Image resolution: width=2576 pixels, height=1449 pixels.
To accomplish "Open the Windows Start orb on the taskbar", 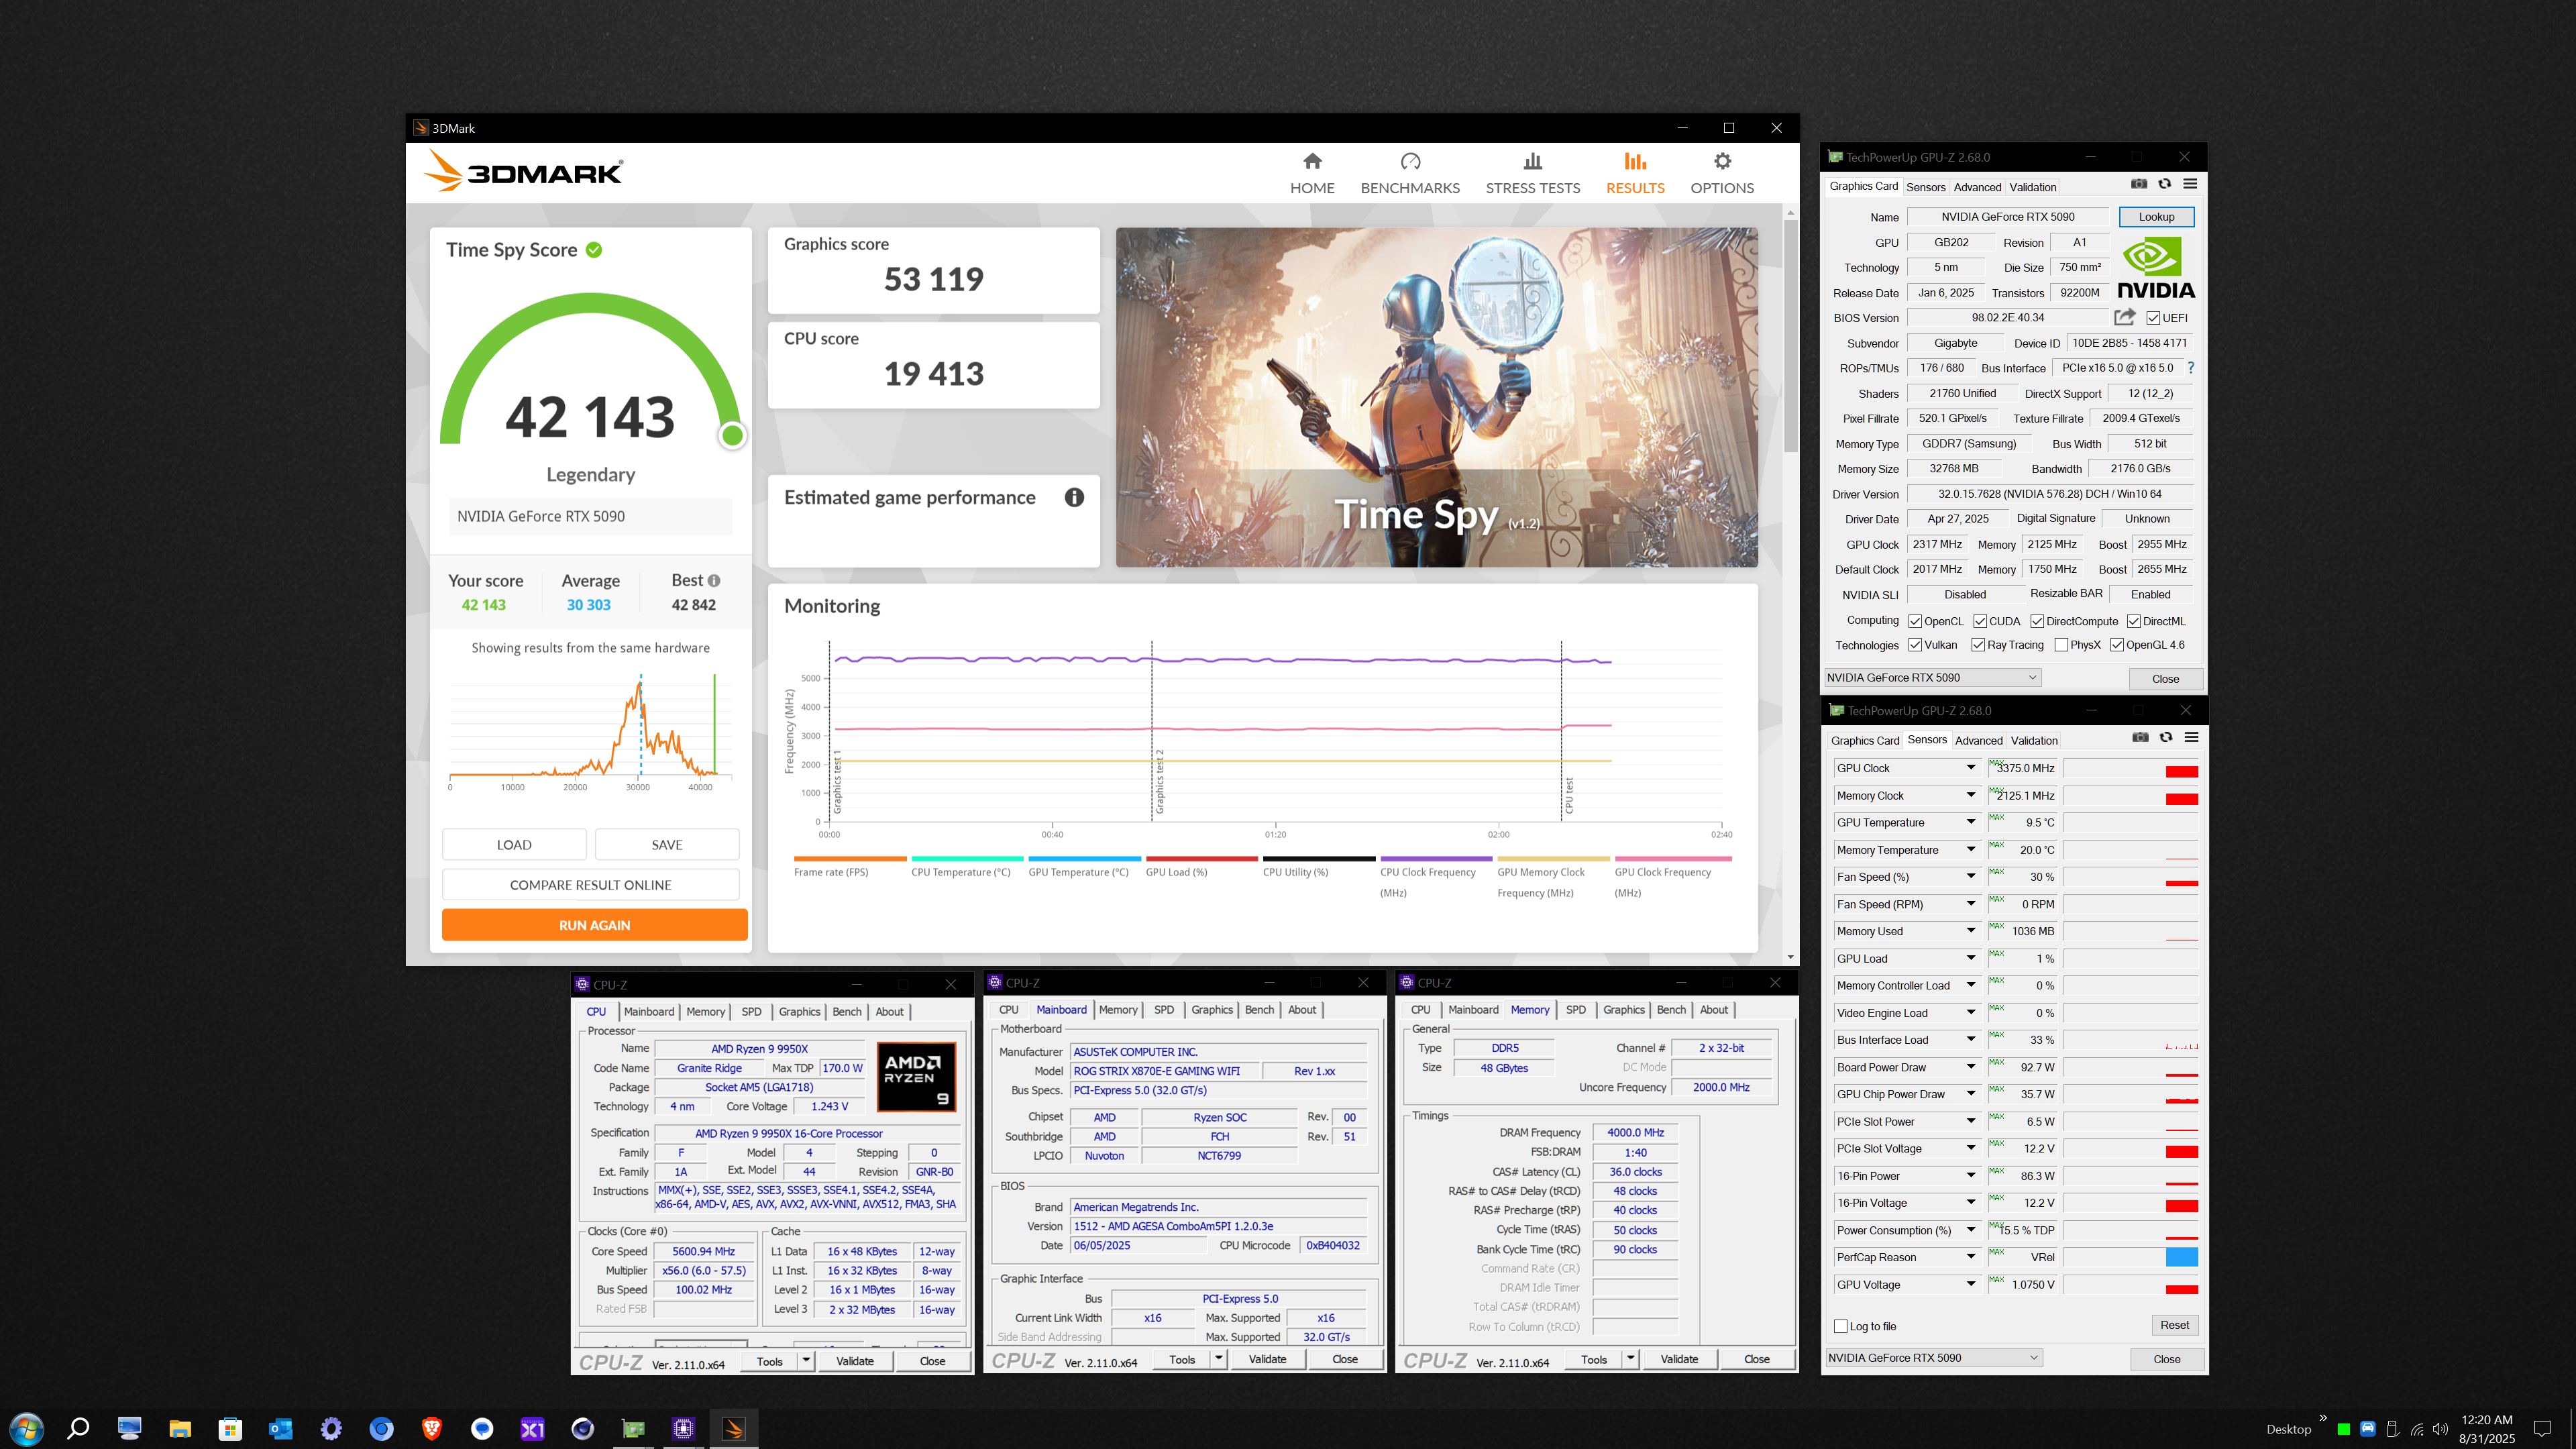I will [x=26, y=1428].
